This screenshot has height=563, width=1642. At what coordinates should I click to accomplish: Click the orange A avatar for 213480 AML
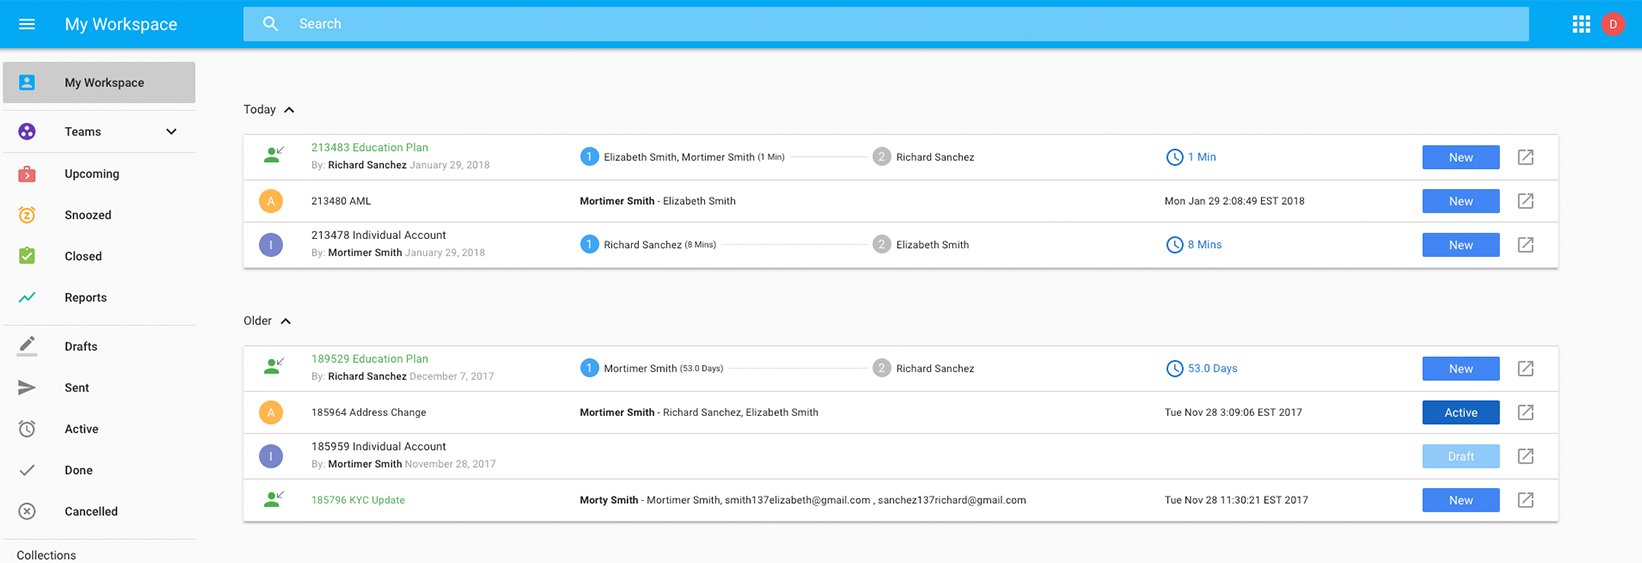271,201
